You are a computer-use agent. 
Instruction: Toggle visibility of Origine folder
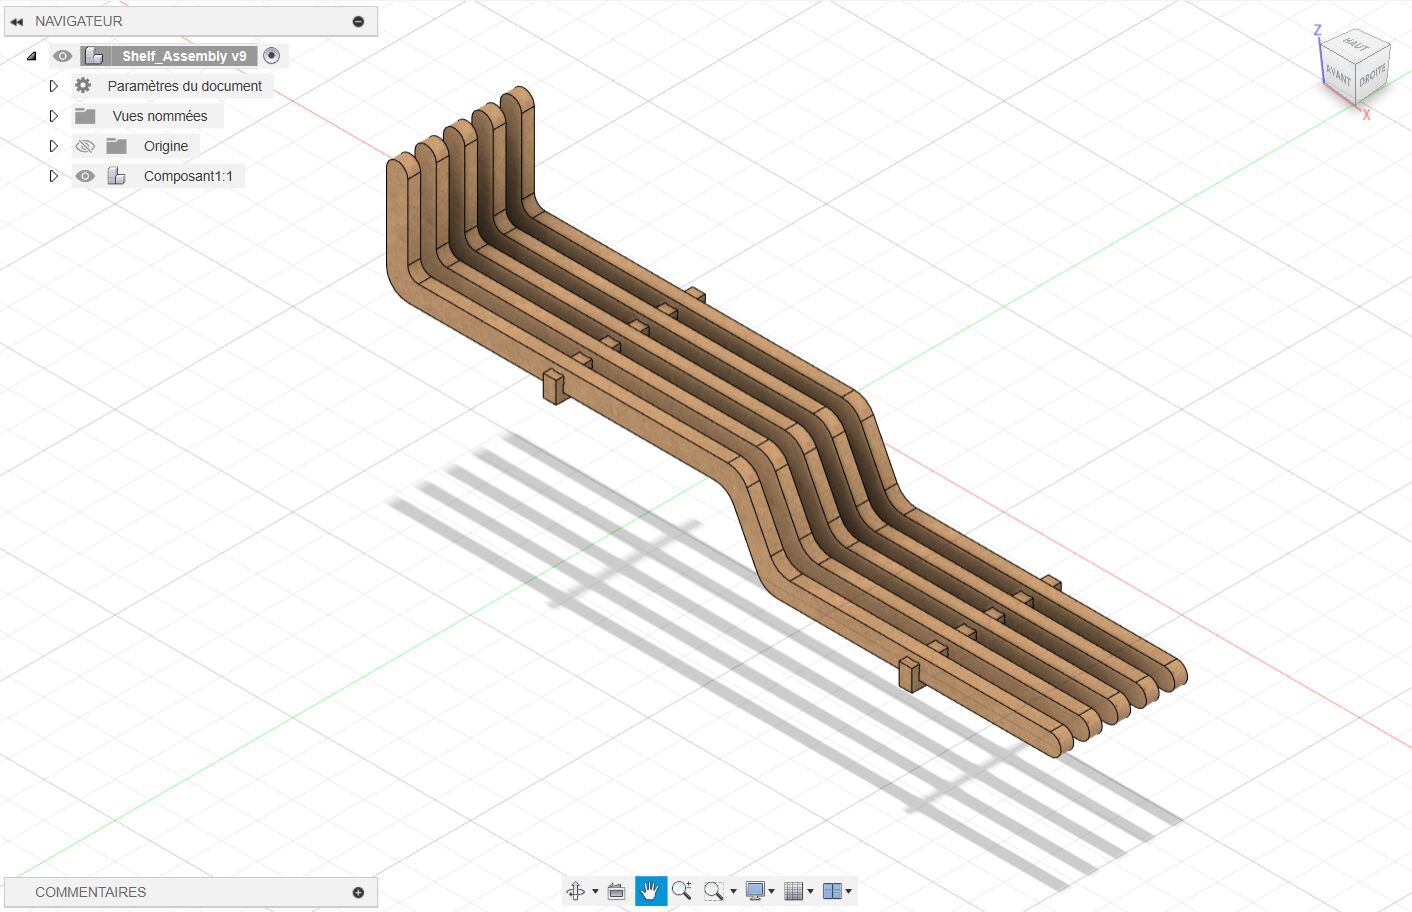coord(85,146)
